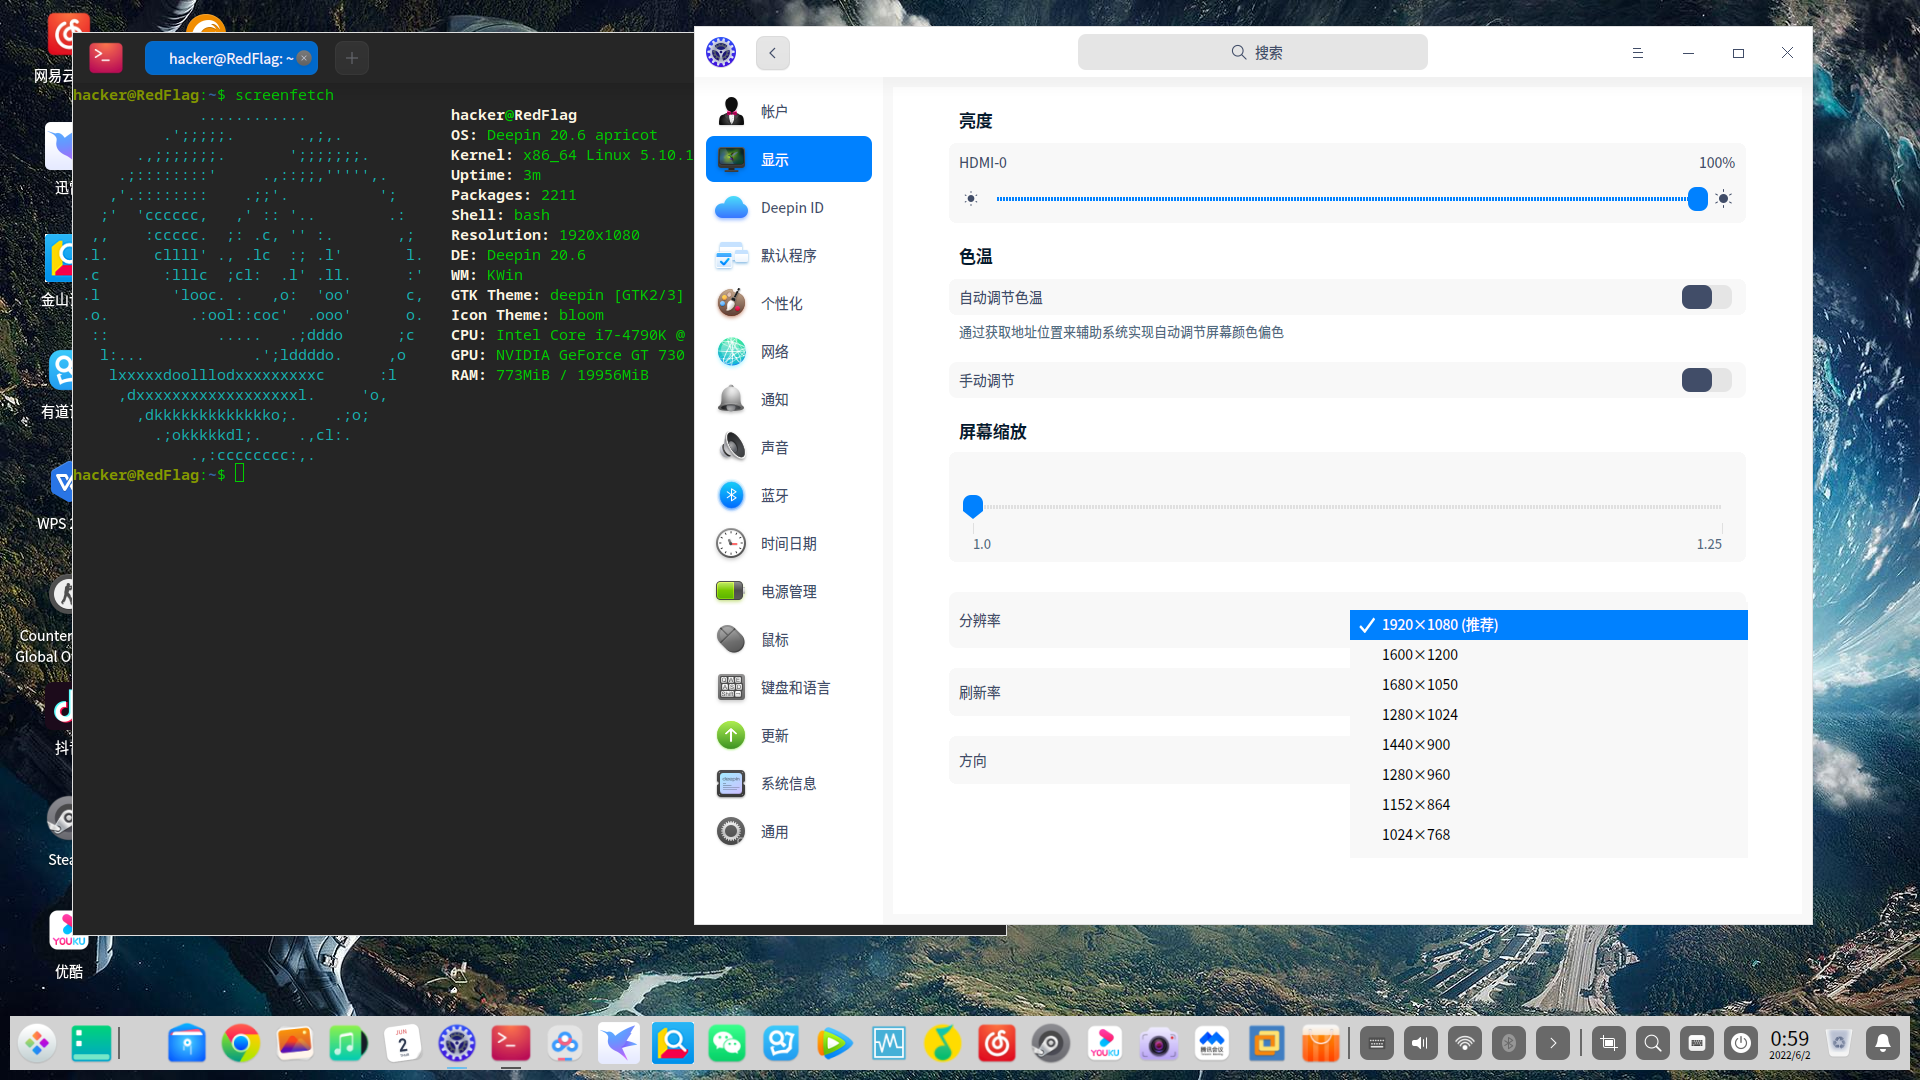Click the 搜索 search field
Image resolution: width=1920 pixels, height=1080 pixels.
pos(1252,52)
